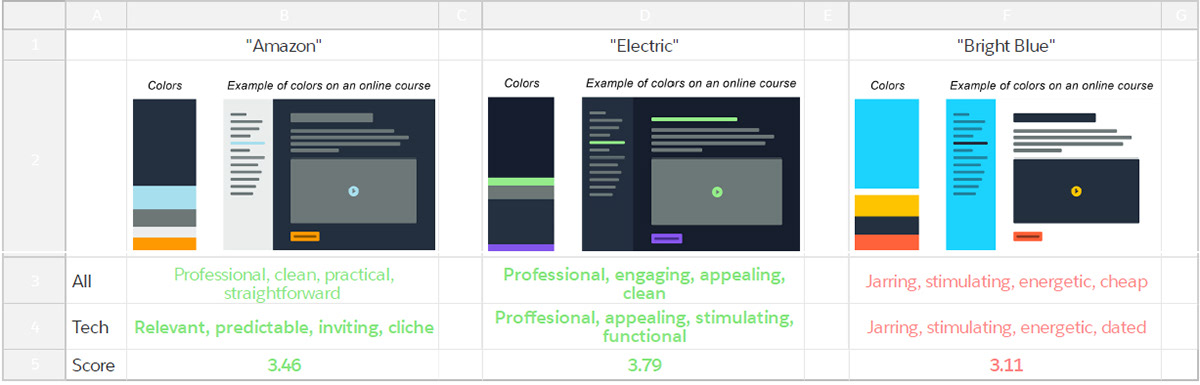Select column B header
This screenshot has width=1200, height=385.
coord(284,15)
